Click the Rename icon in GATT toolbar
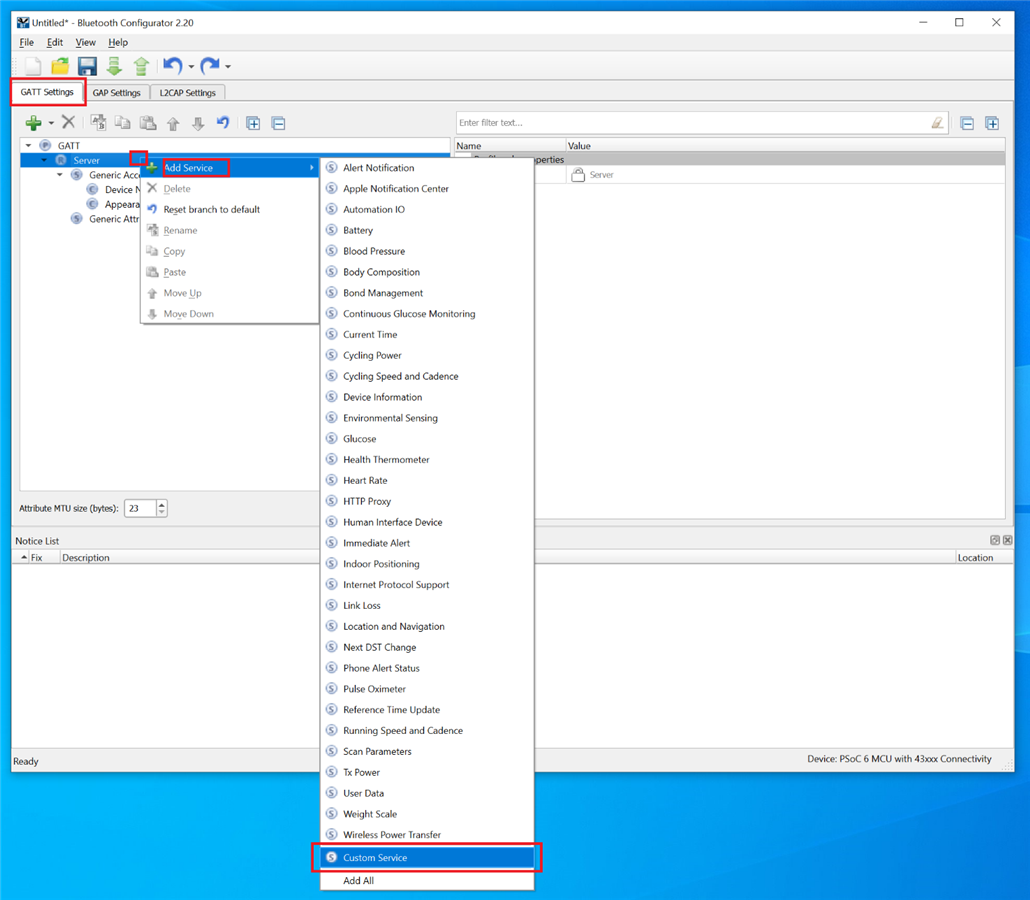Screen dimensions: 1030x900 click(x=99, y=122)
